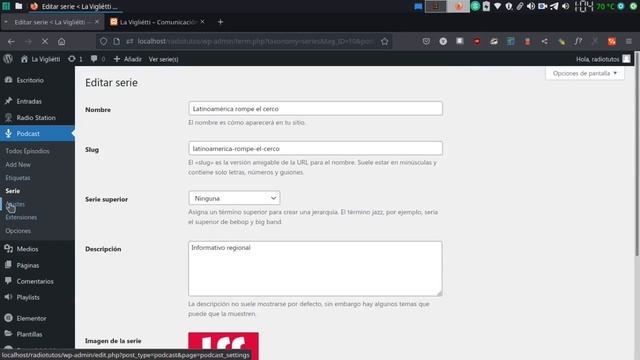Bookmark page with the star icon
Image resolution: width=640 pixels, height=360 pixels.
pos(384,42)
